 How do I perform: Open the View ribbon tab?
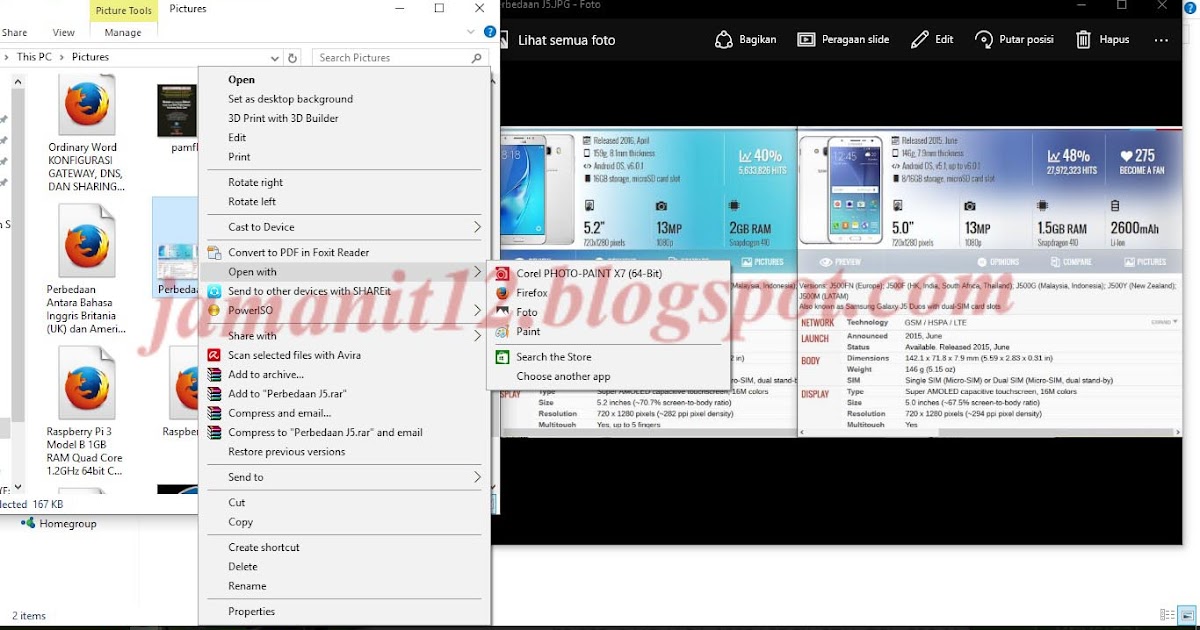63,33
